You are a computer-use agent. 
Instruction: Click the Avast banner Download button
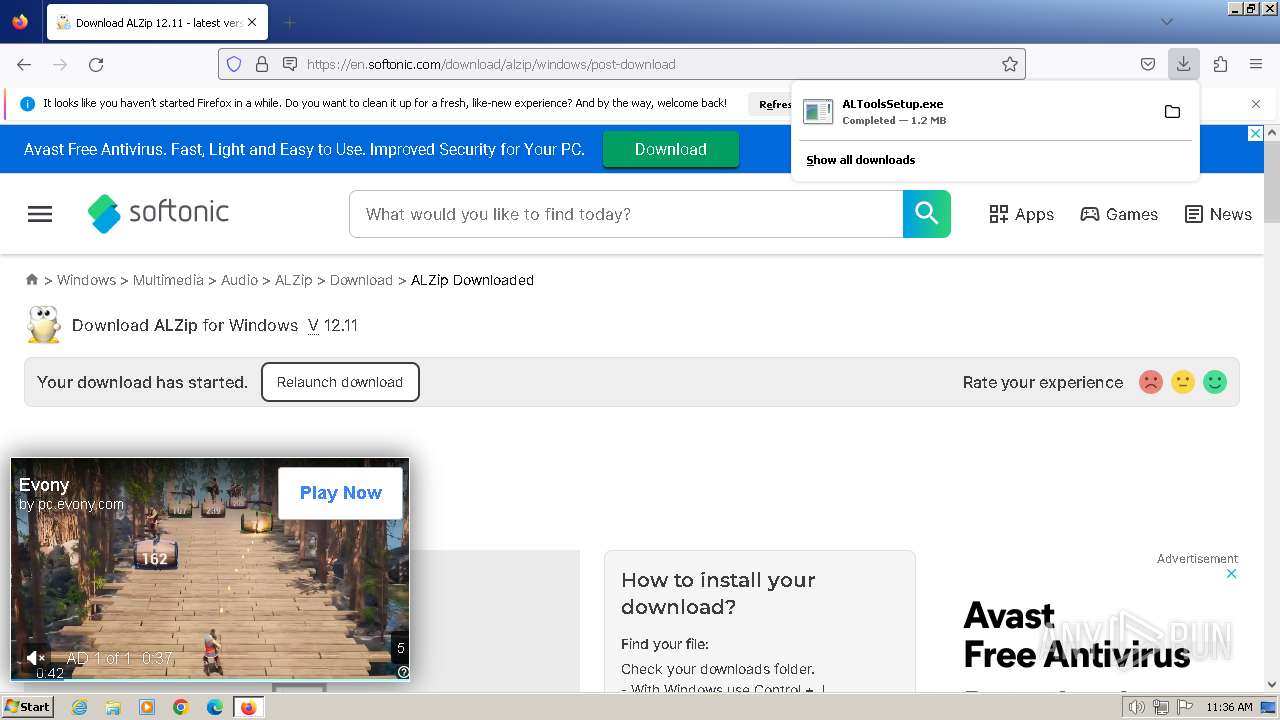(670, 149)
